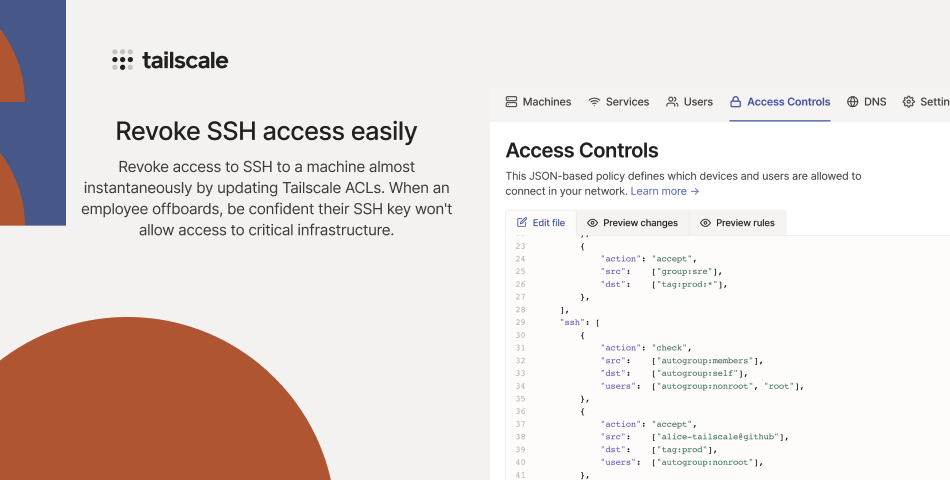Click line number 29 in editor gutter
Image resolution: width=950 pixels, height=480 pixels.
(520, 322)
